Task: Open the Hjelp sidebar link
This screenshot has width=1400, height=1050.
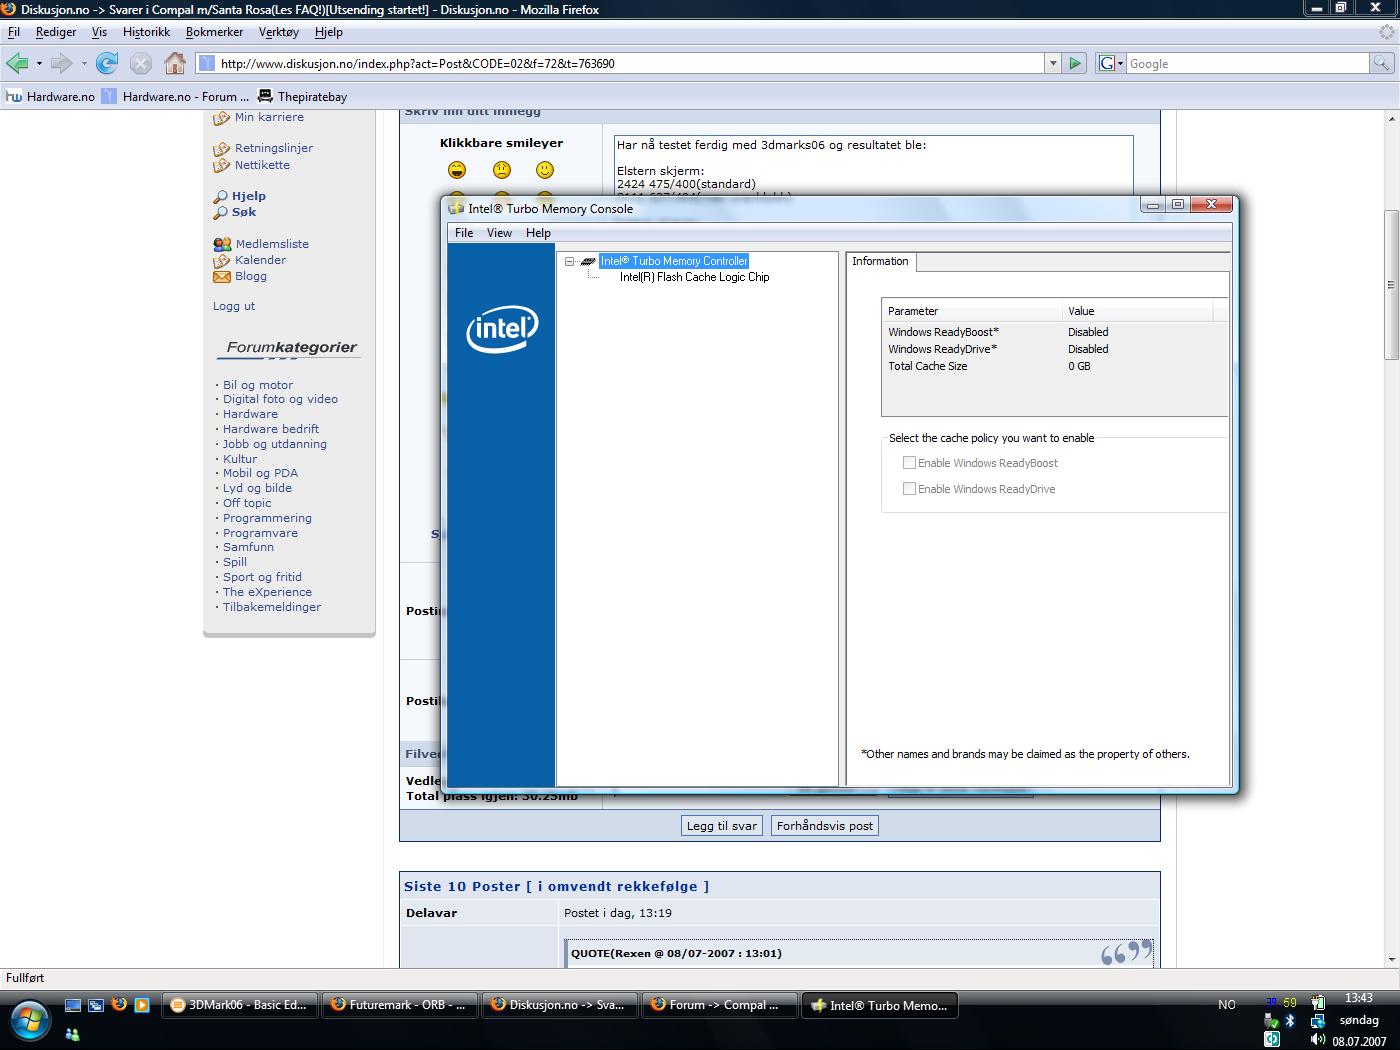Action: 249,196
